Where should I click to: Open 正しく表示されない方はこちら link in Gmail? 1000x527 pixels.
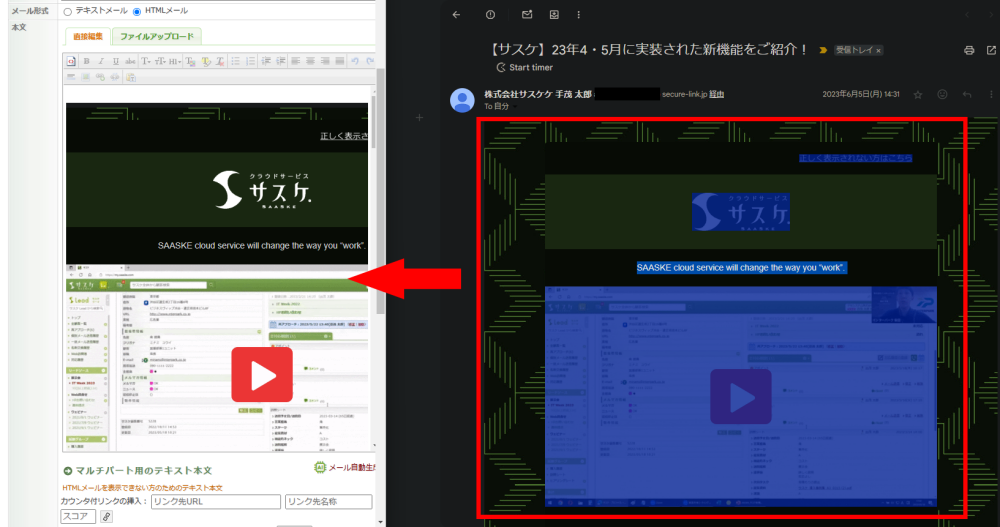pos(855,158)
